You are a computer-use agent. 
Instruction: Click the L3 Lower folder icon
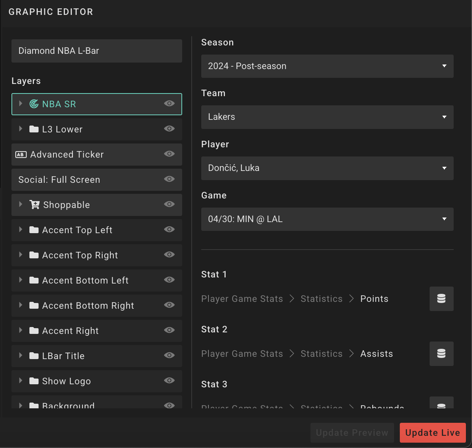pos(34,129)
